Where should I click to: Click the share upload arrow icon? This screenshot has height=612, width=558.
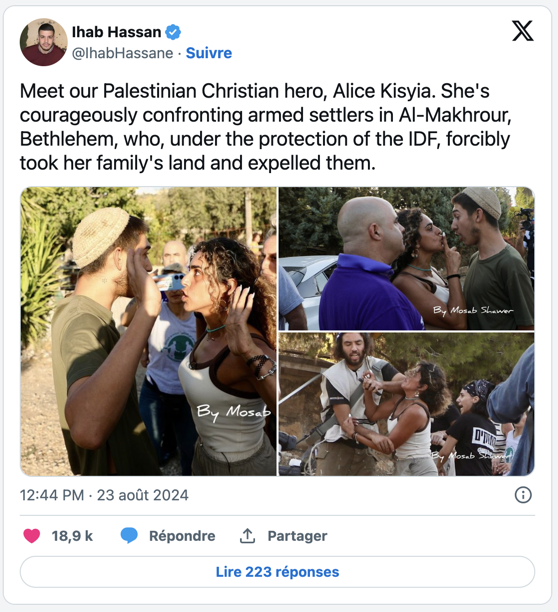pos(247,536)
